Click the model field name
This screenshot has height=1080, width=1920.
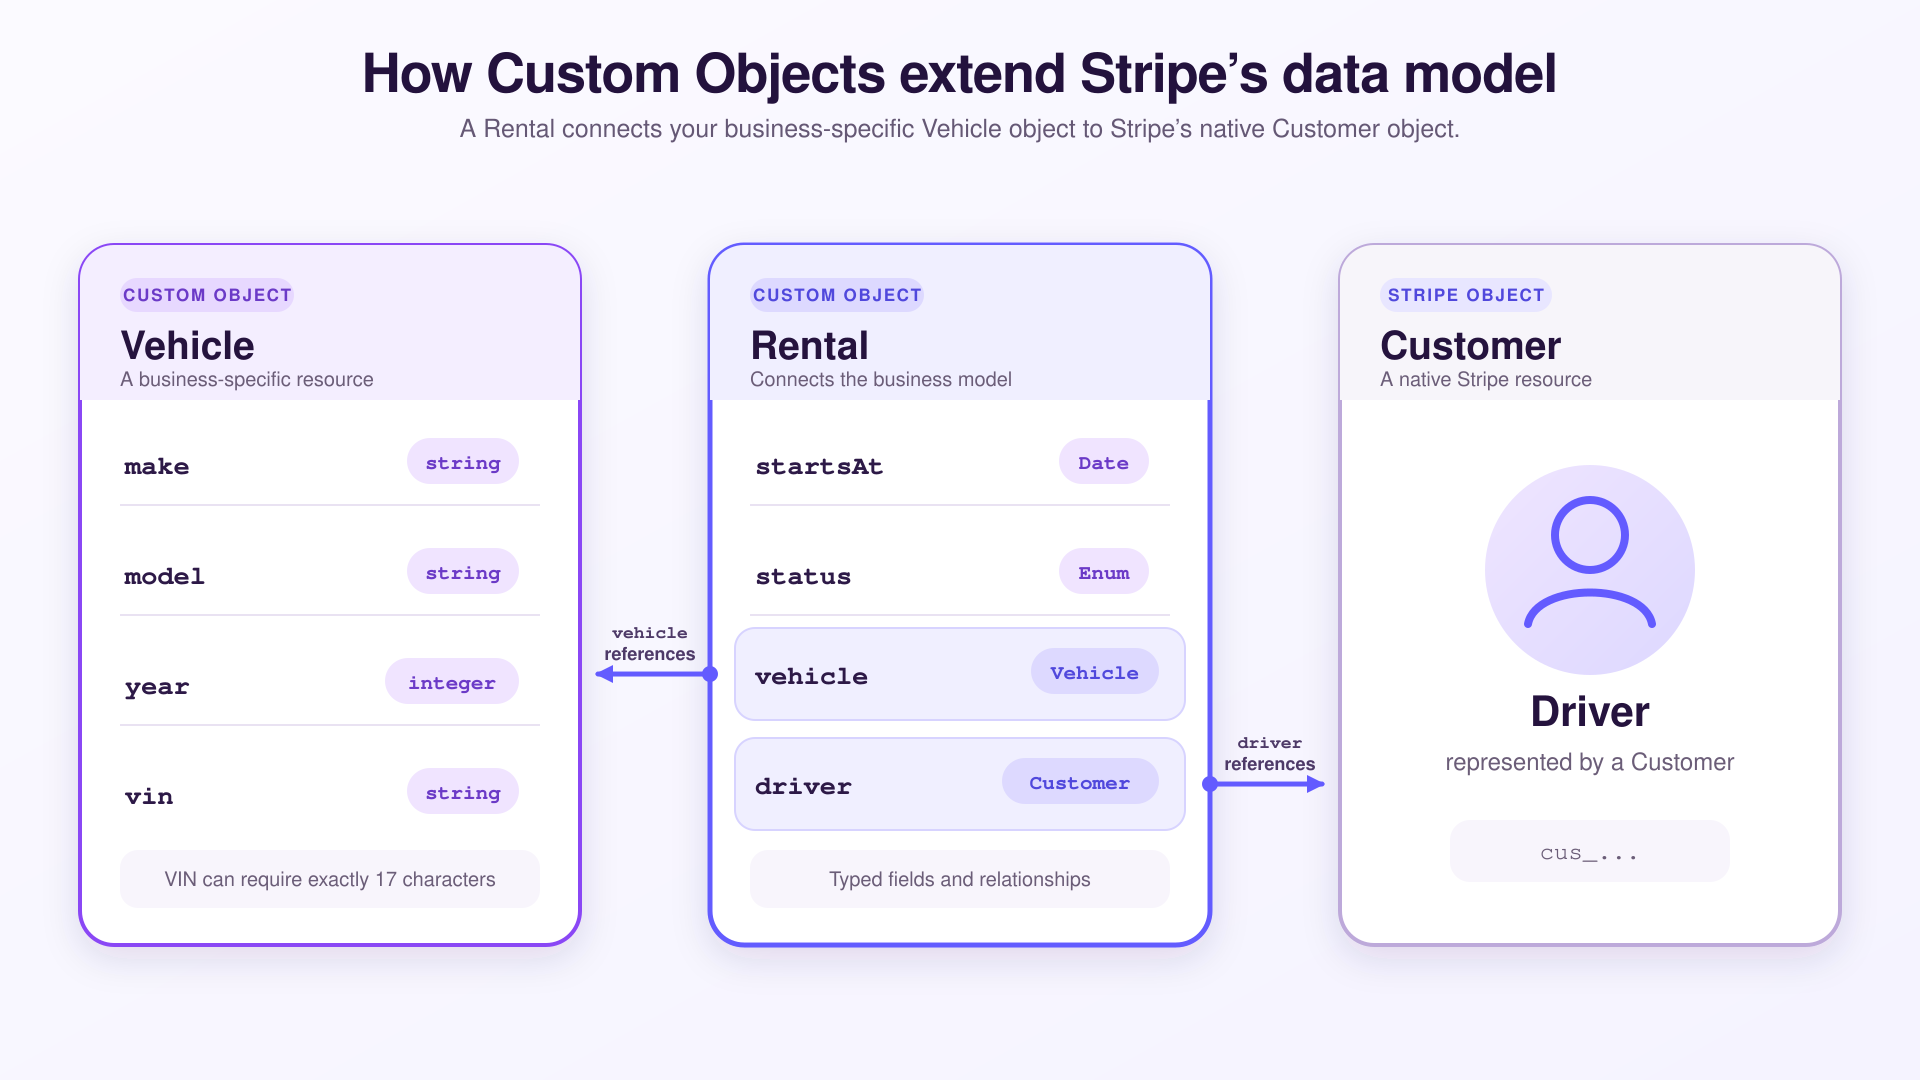coord(164,577)
